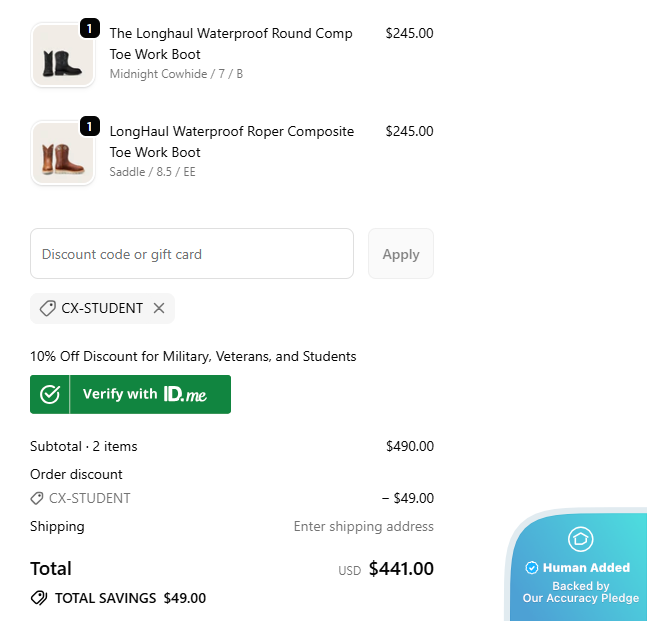
Task: Click the black Longhaul boot thumbnail
Action: click(x=62, y=56)
